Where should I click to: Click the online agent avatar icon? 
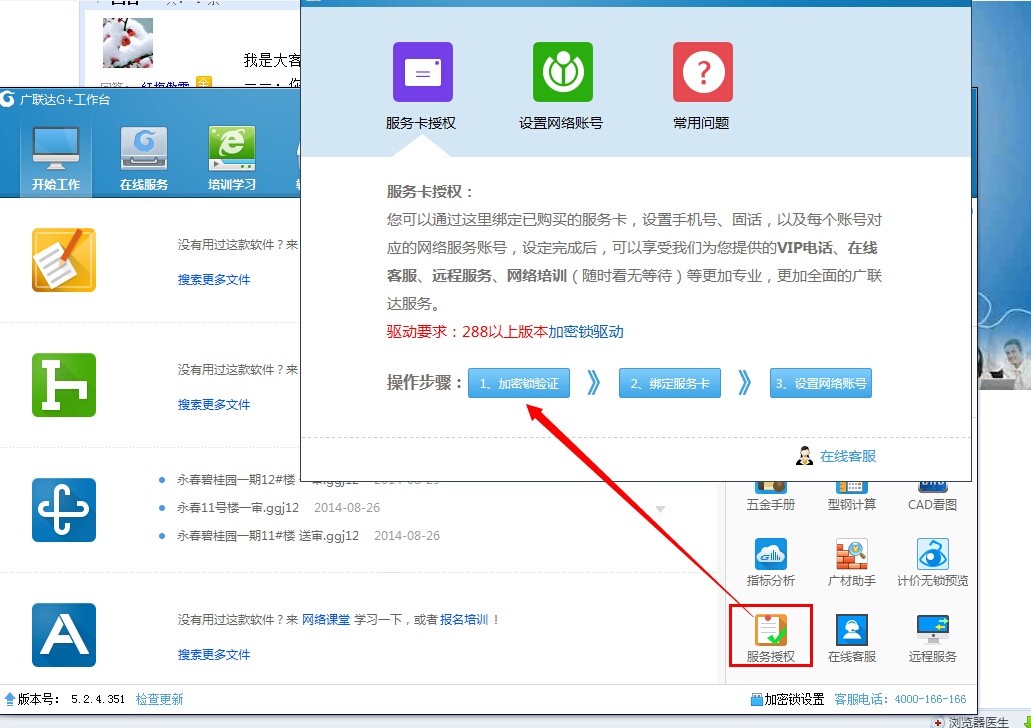coord(803,456)
